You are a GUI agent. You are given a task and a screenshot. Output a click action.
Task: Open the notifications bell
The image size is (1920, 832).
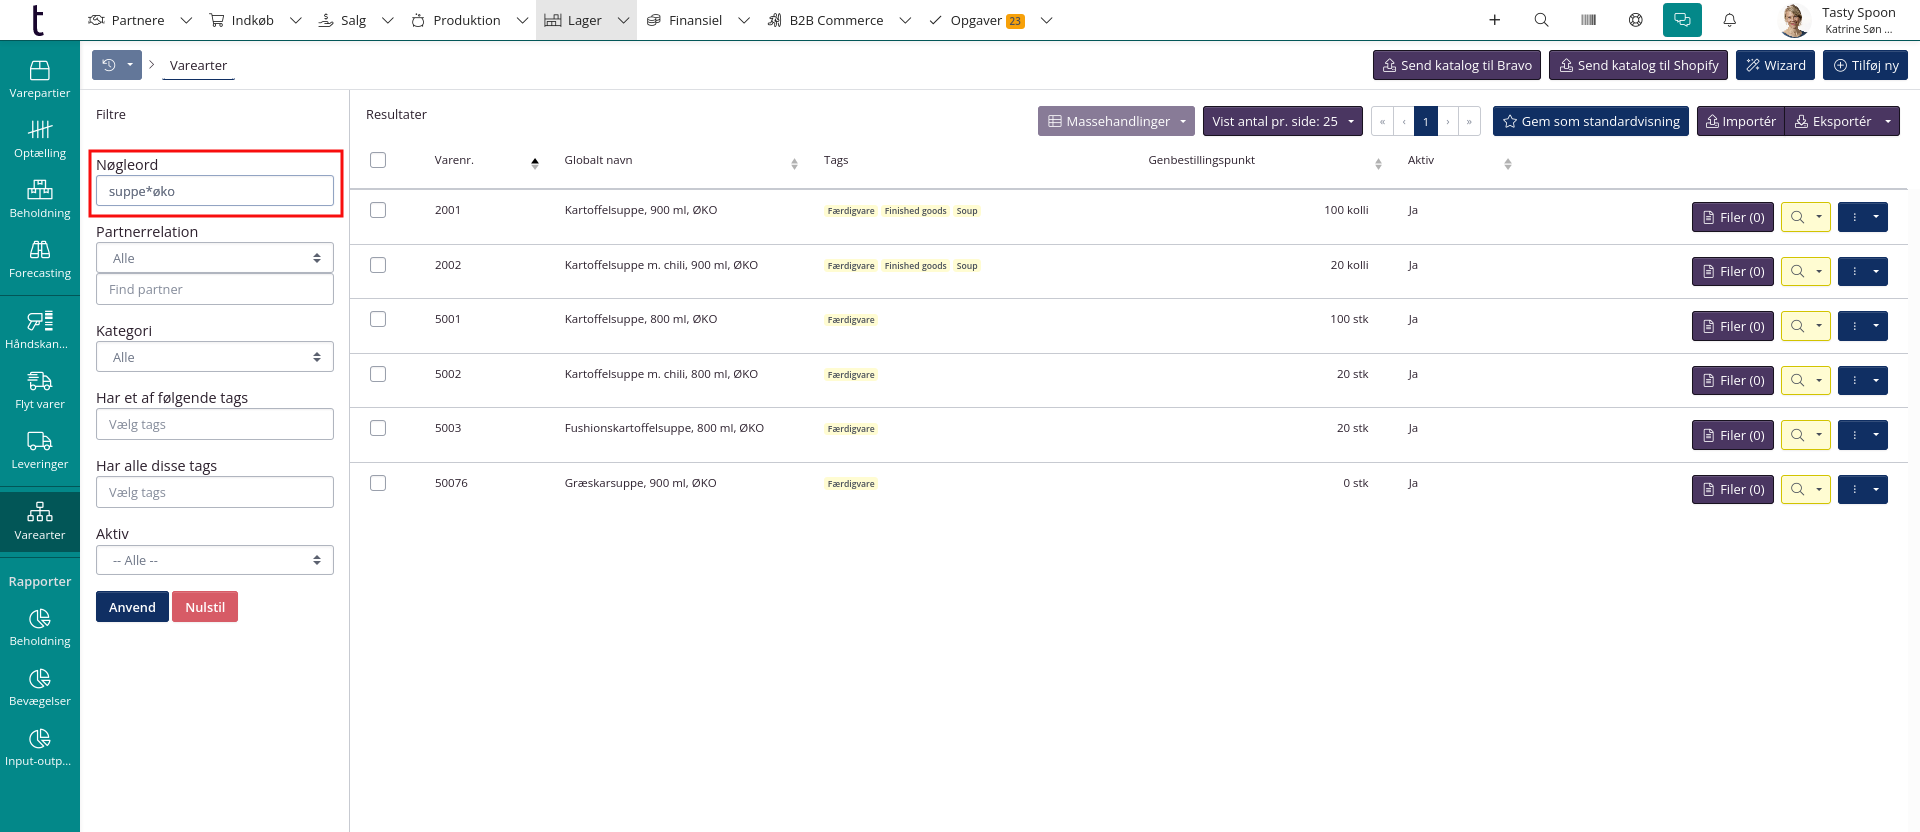(x=1729, y=20)
